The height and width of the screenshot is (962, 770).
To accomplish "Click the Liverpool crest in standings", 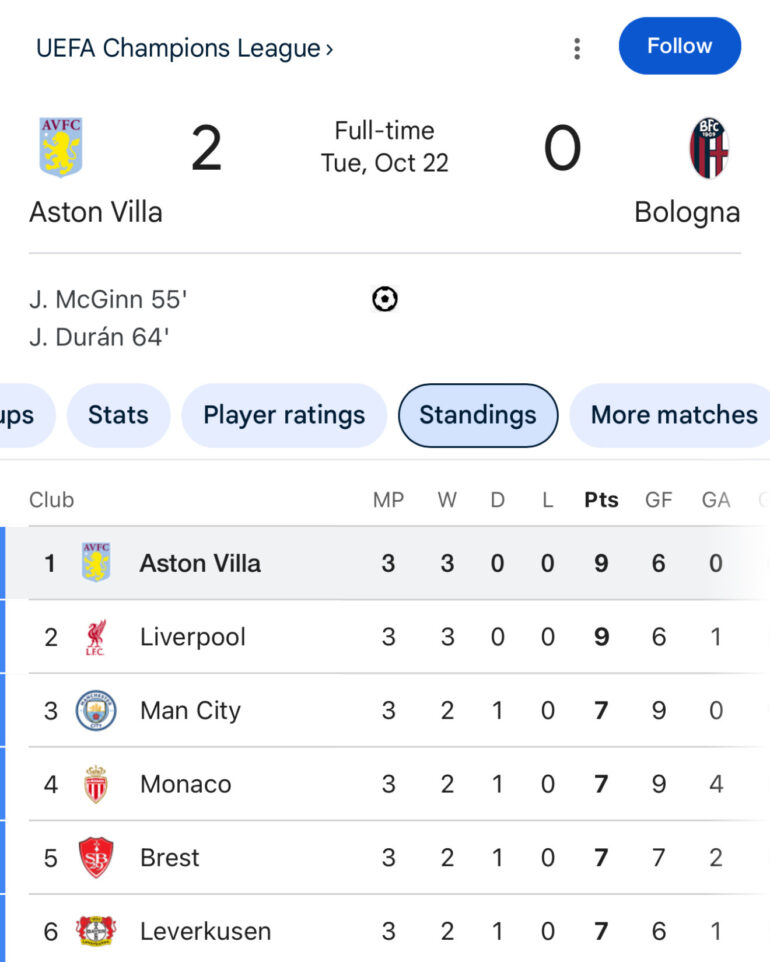I will 96,637.
